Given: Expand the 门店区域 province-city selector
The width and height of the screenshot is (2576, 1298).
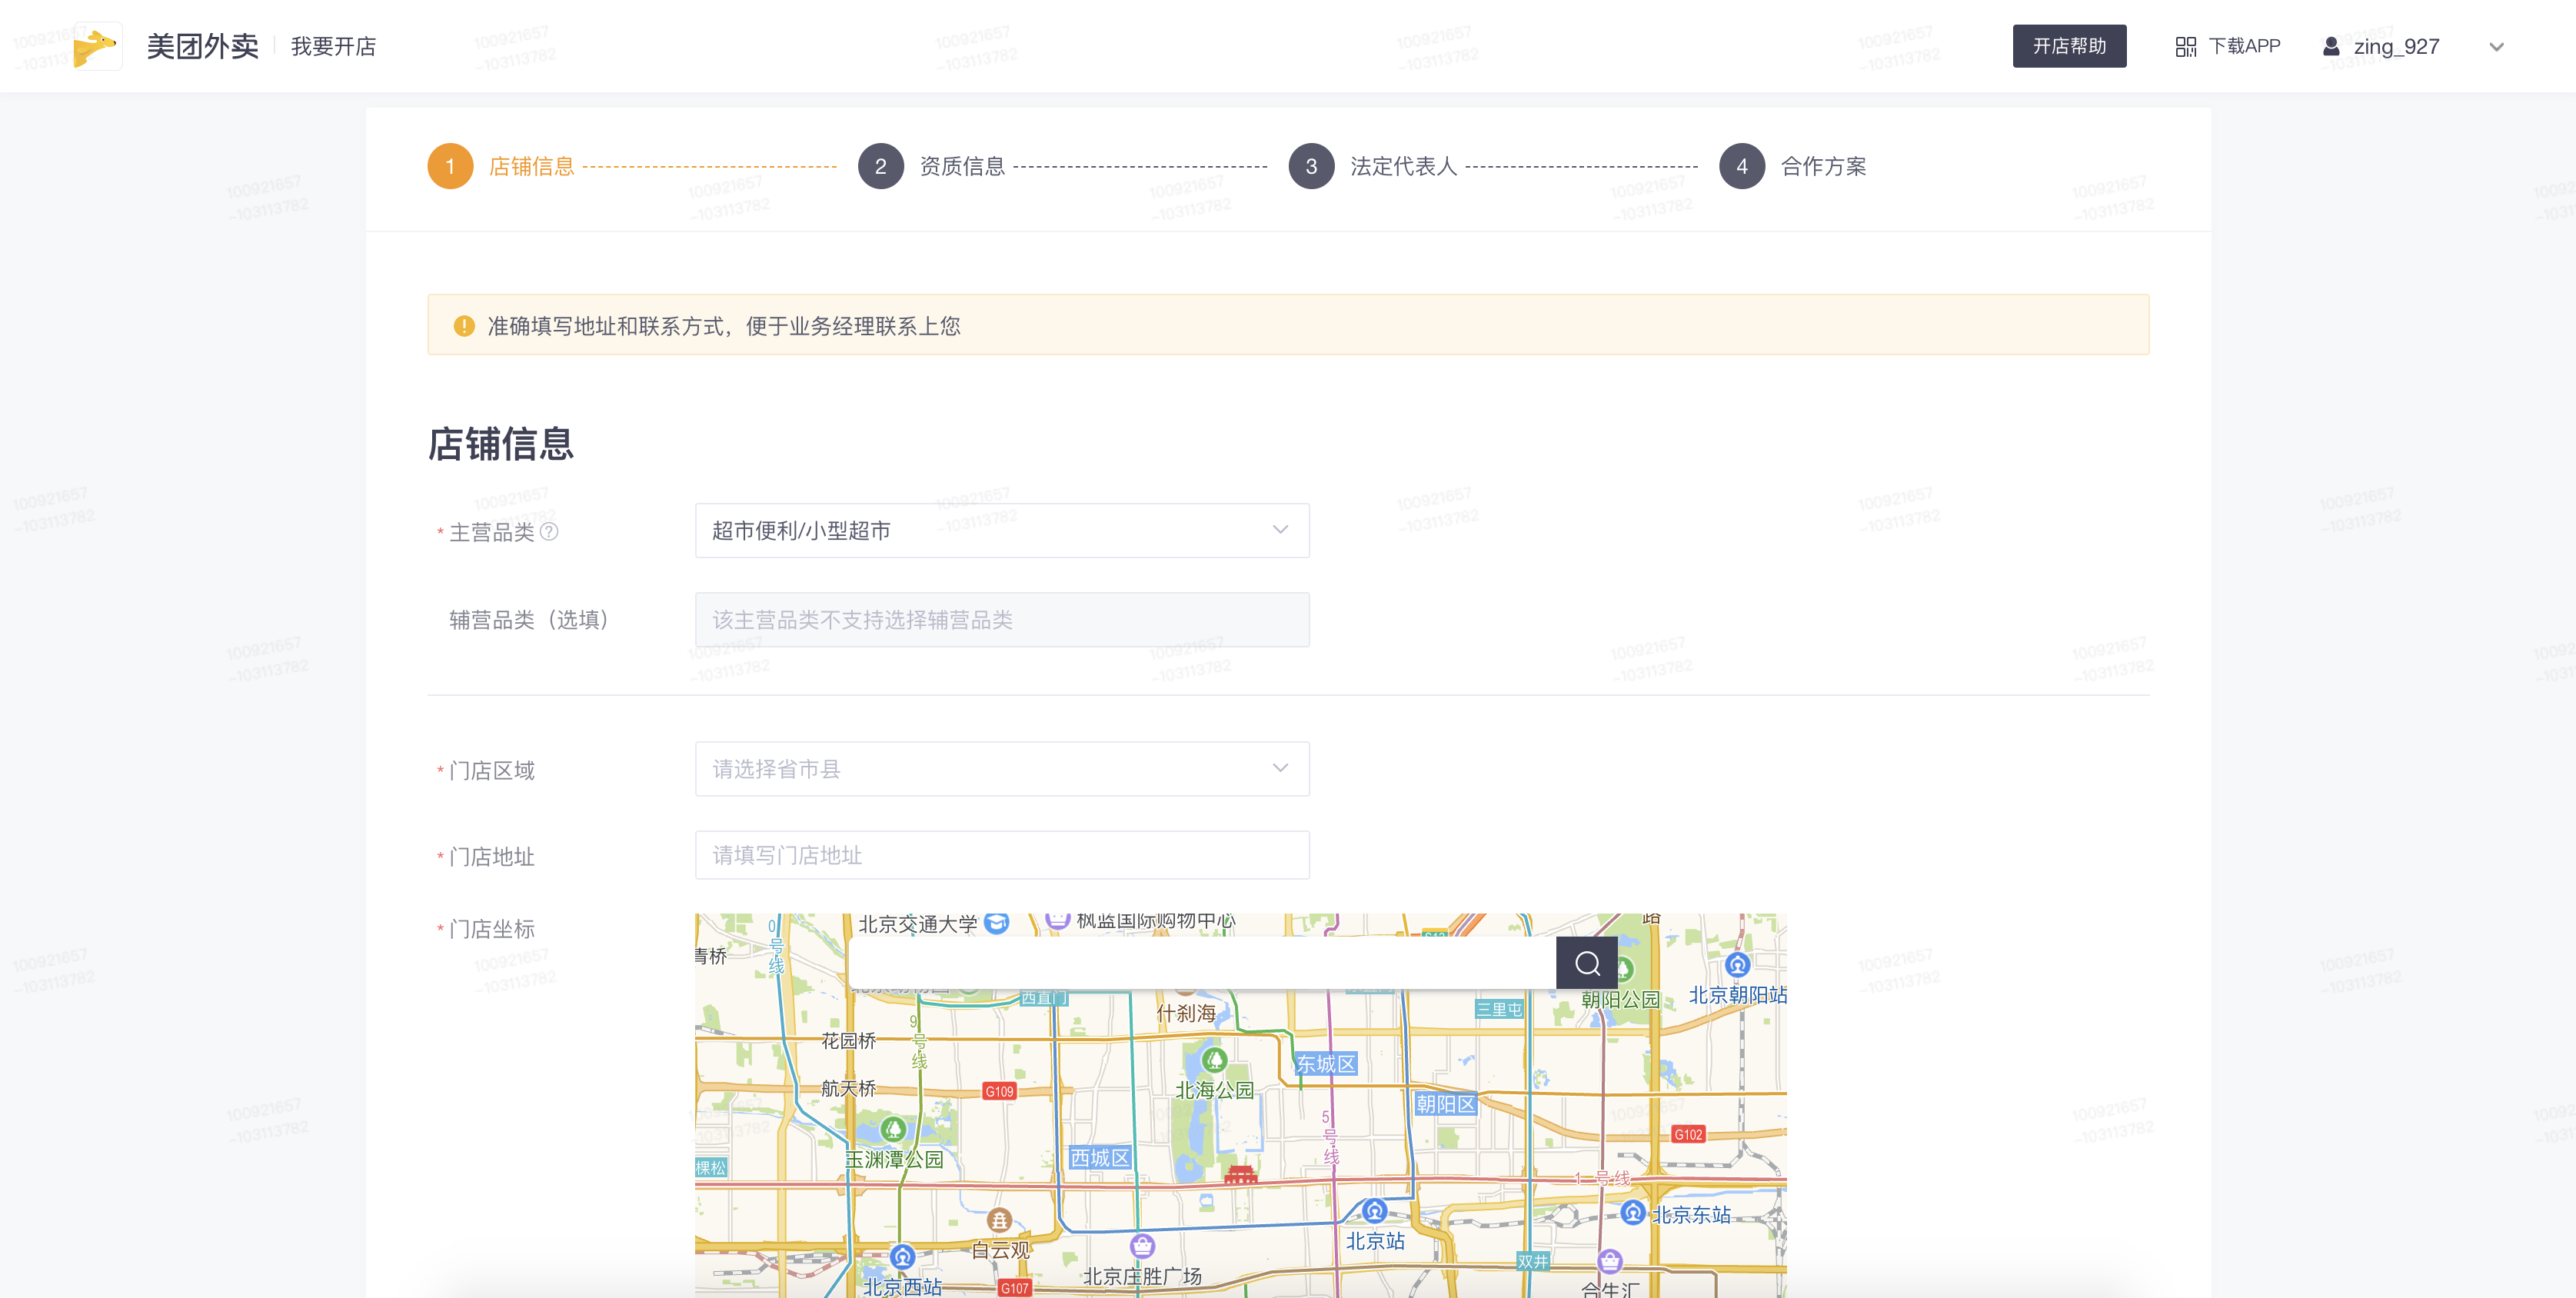Looking at the screenshot, I should (1001, 768).
